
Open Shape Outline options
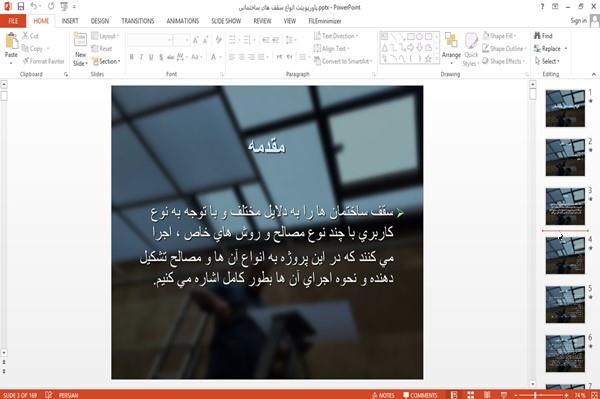504,49
